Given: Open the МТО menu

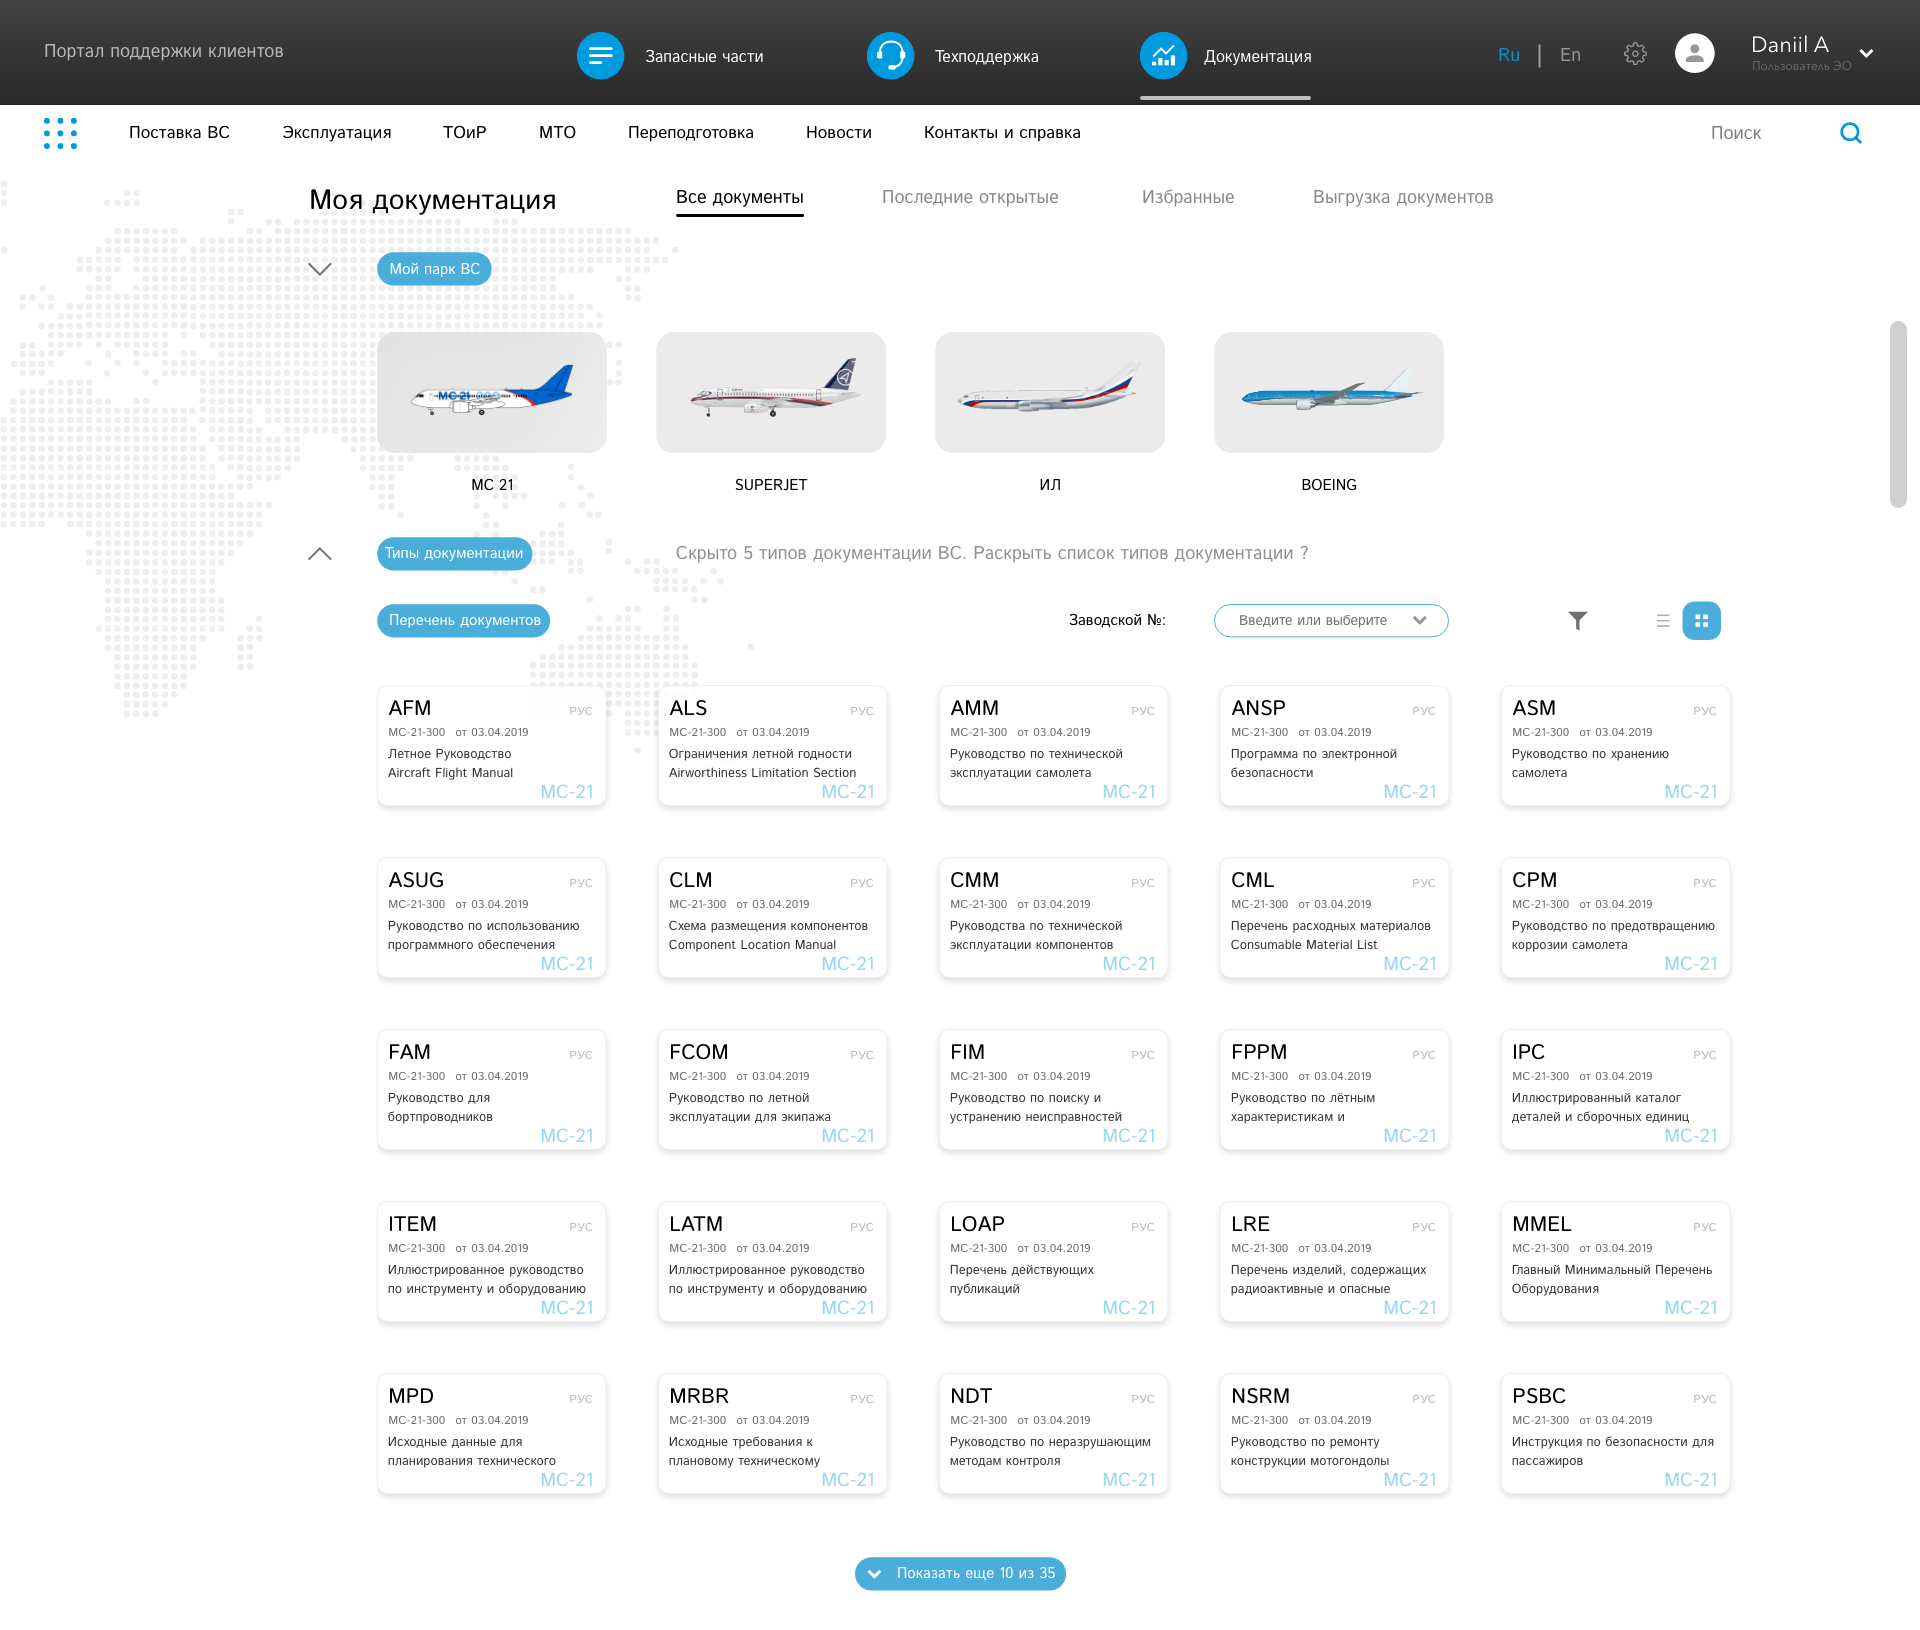Looking at the screenshot, I should (x=557, y=133).
